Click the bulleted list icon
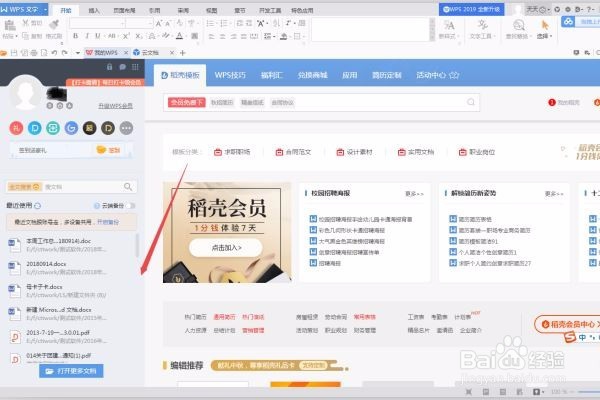The image size is (600, 400). point(210,23)
